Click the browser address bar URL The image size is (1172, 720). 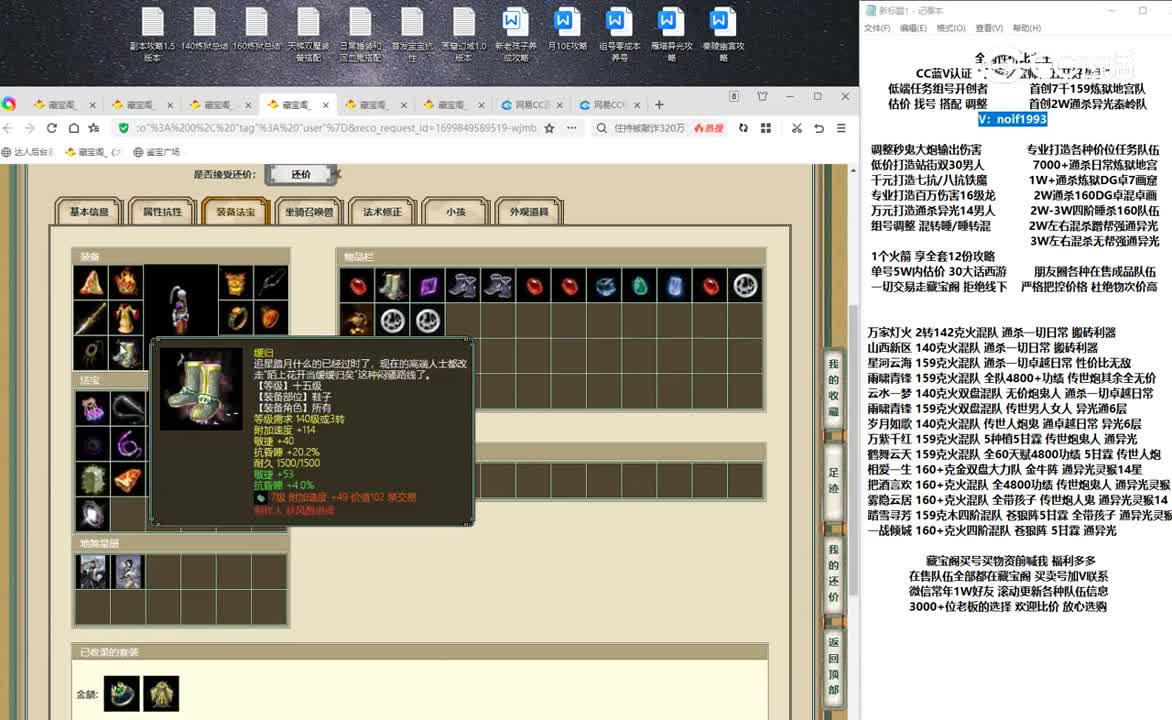336,128
